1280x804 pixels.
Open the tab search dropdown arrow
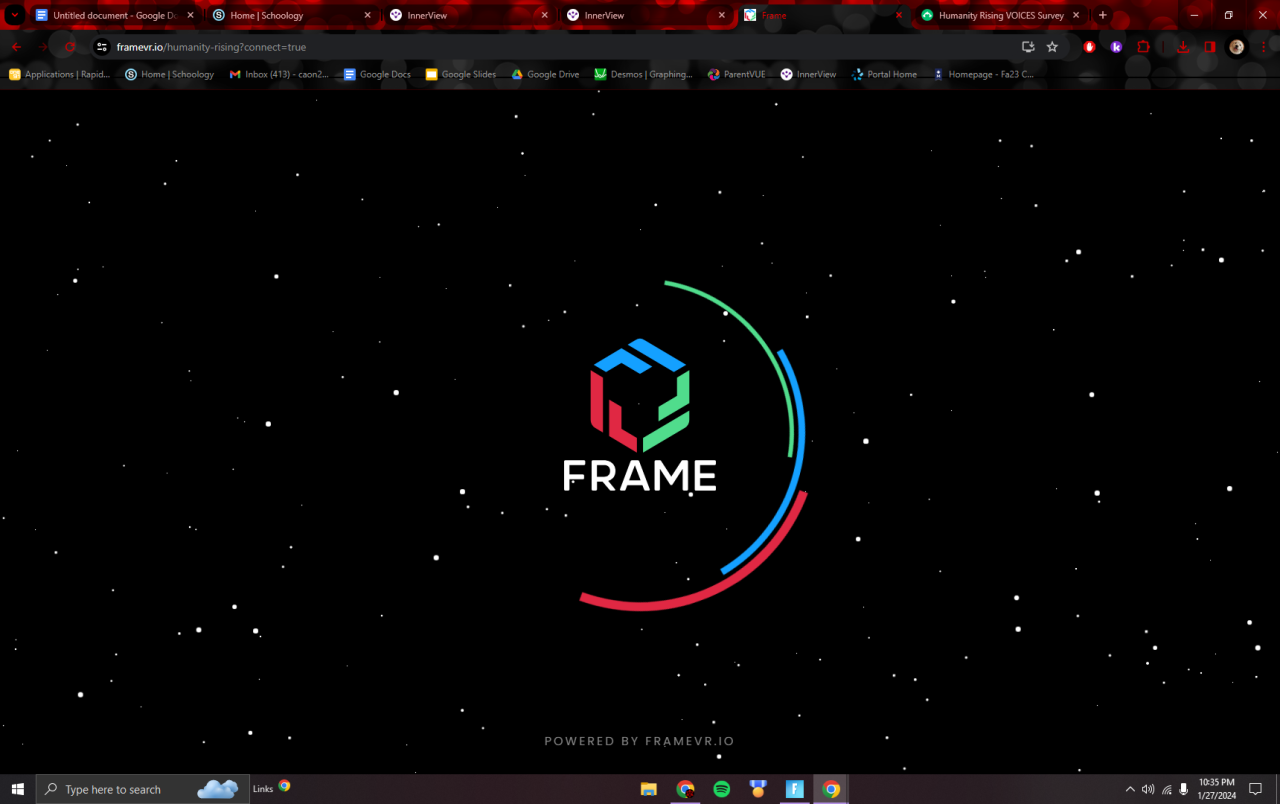(15, 15)
